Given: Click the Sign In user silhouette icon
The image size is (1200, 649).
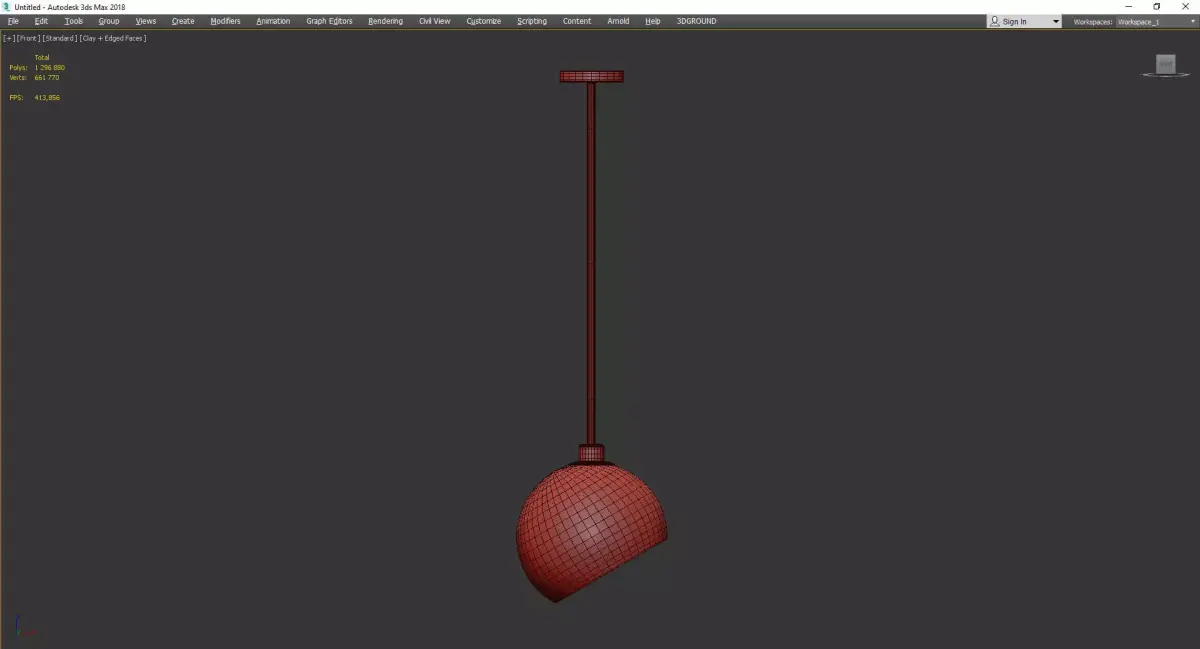Looking at the screenshot, I should (x=995, y=20).
